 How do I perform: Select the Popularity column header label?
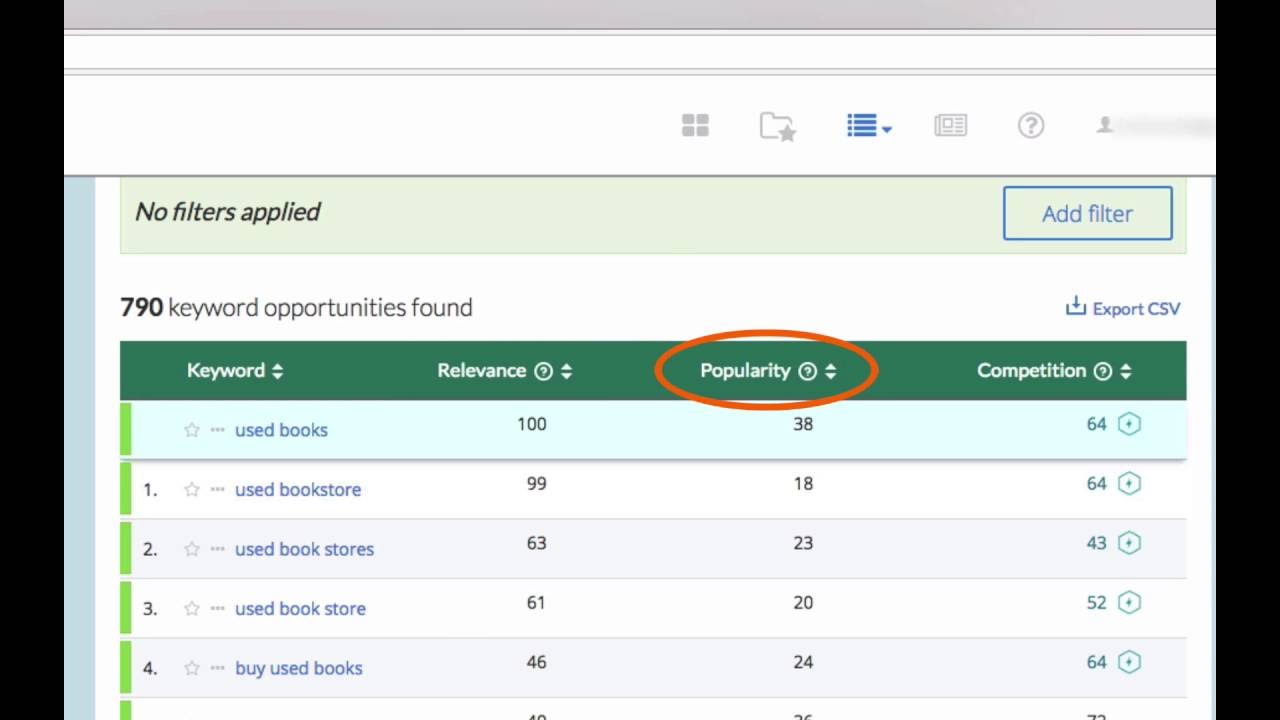tap(745, 371)
